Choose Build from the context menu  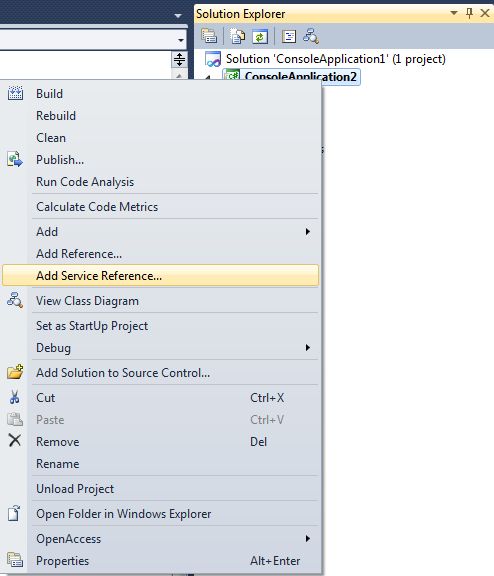point(161,94)
